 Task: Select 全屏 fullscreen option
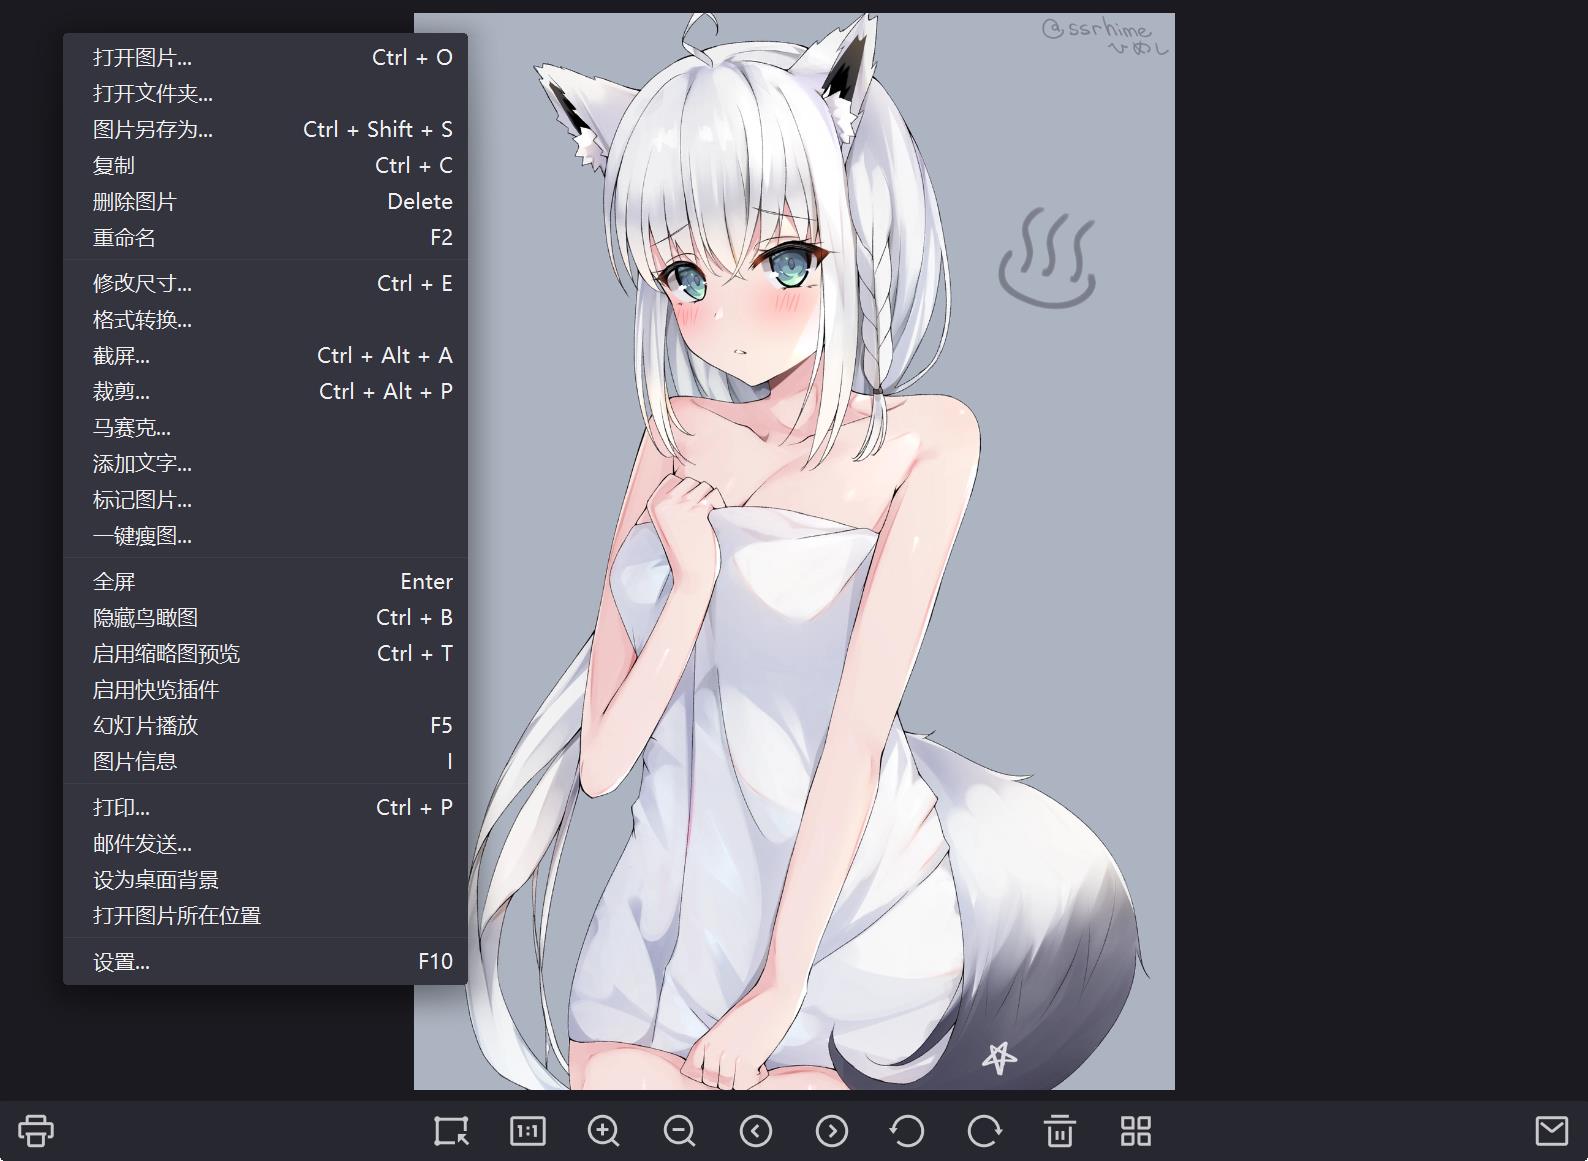pyautogui.click(x=265, y=582)
